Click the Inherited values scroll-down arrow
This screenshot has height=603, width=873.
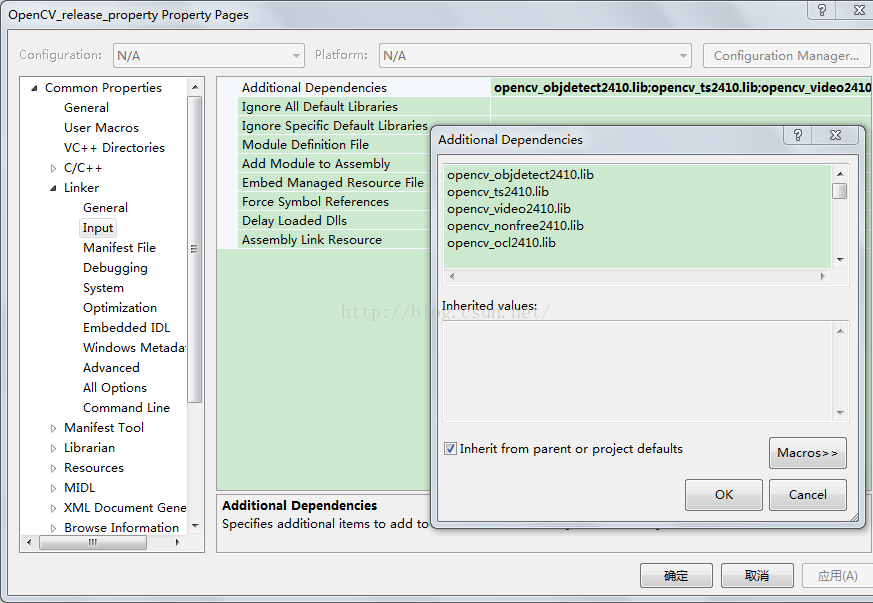pyautogui.click(x=840, y=413)
